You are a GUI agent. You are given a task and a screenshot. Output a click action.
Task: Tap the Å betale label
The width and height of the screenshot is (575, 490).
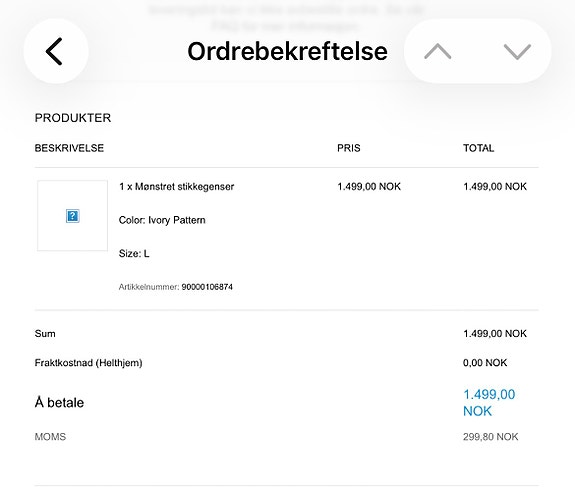pyautogui.click(x=59, y=403)
